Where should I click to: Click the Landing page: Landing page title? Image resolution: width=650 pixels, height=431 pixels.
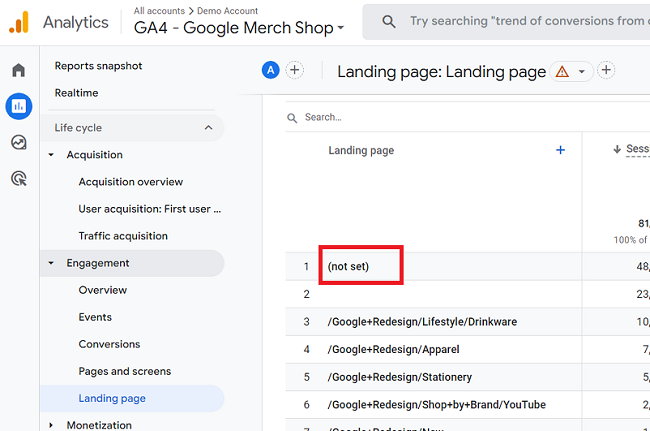click(x=441, y=72)
